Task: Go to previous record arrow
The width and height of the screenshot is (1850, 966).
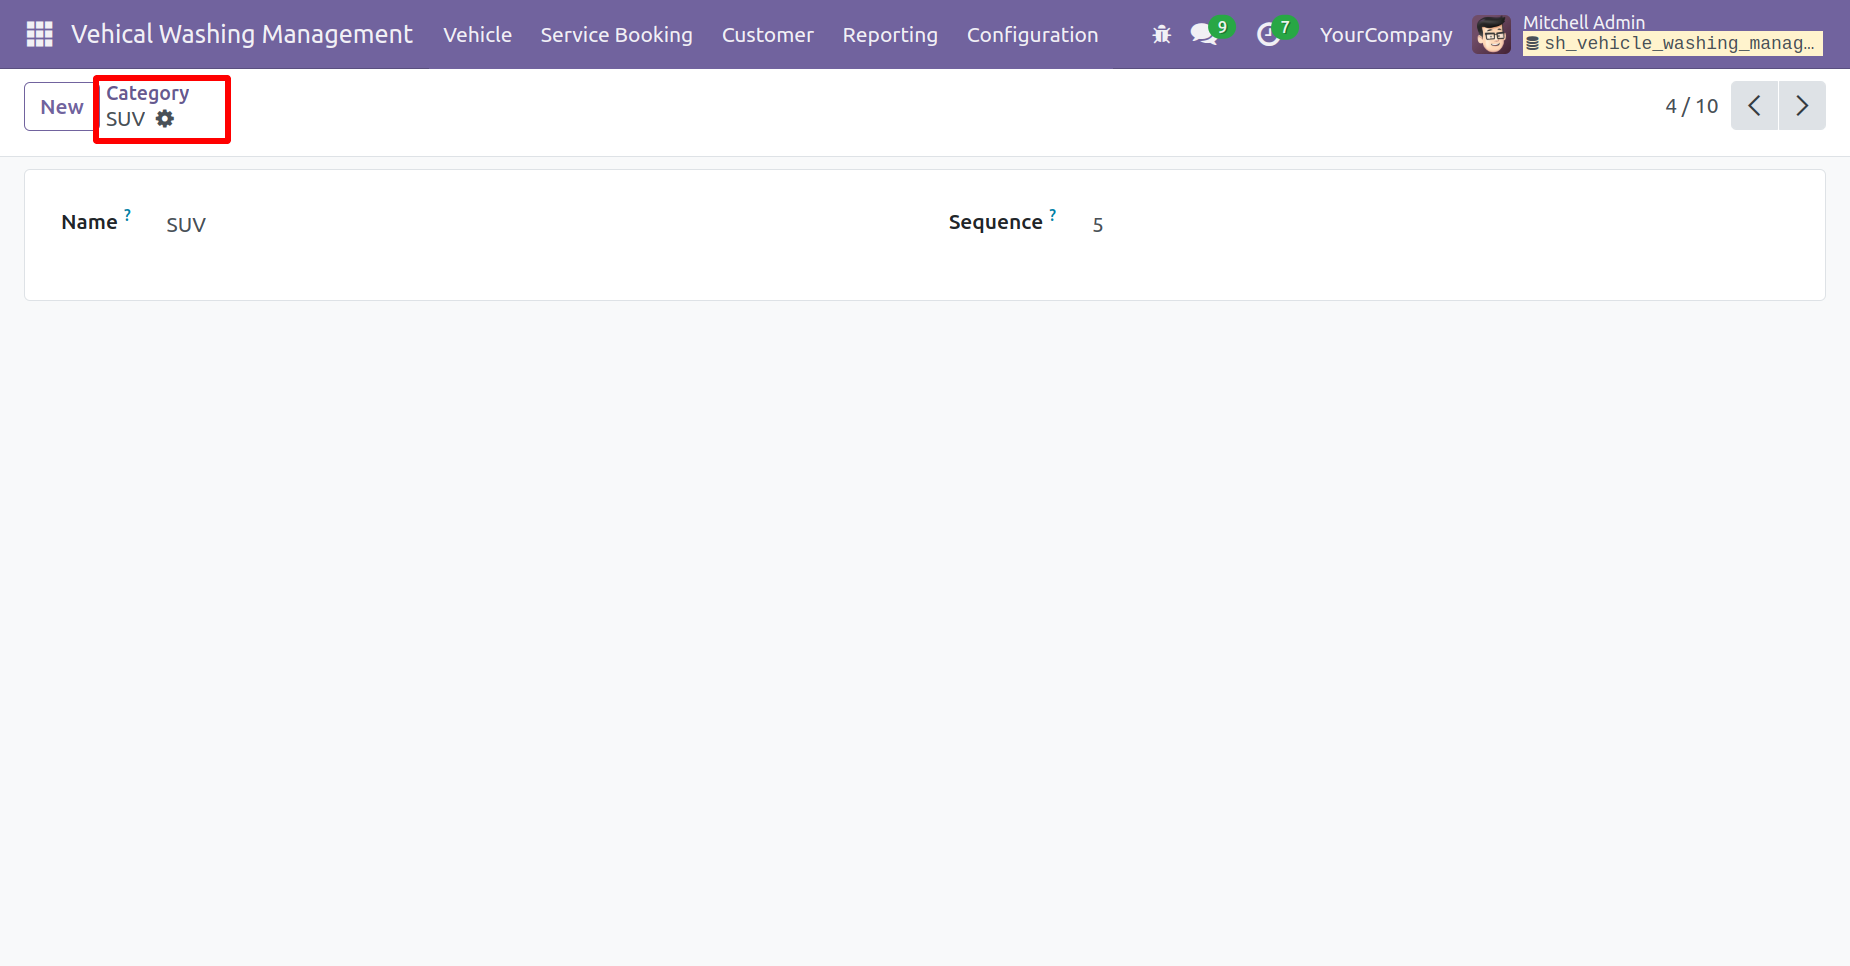Action: [1754, 106]
